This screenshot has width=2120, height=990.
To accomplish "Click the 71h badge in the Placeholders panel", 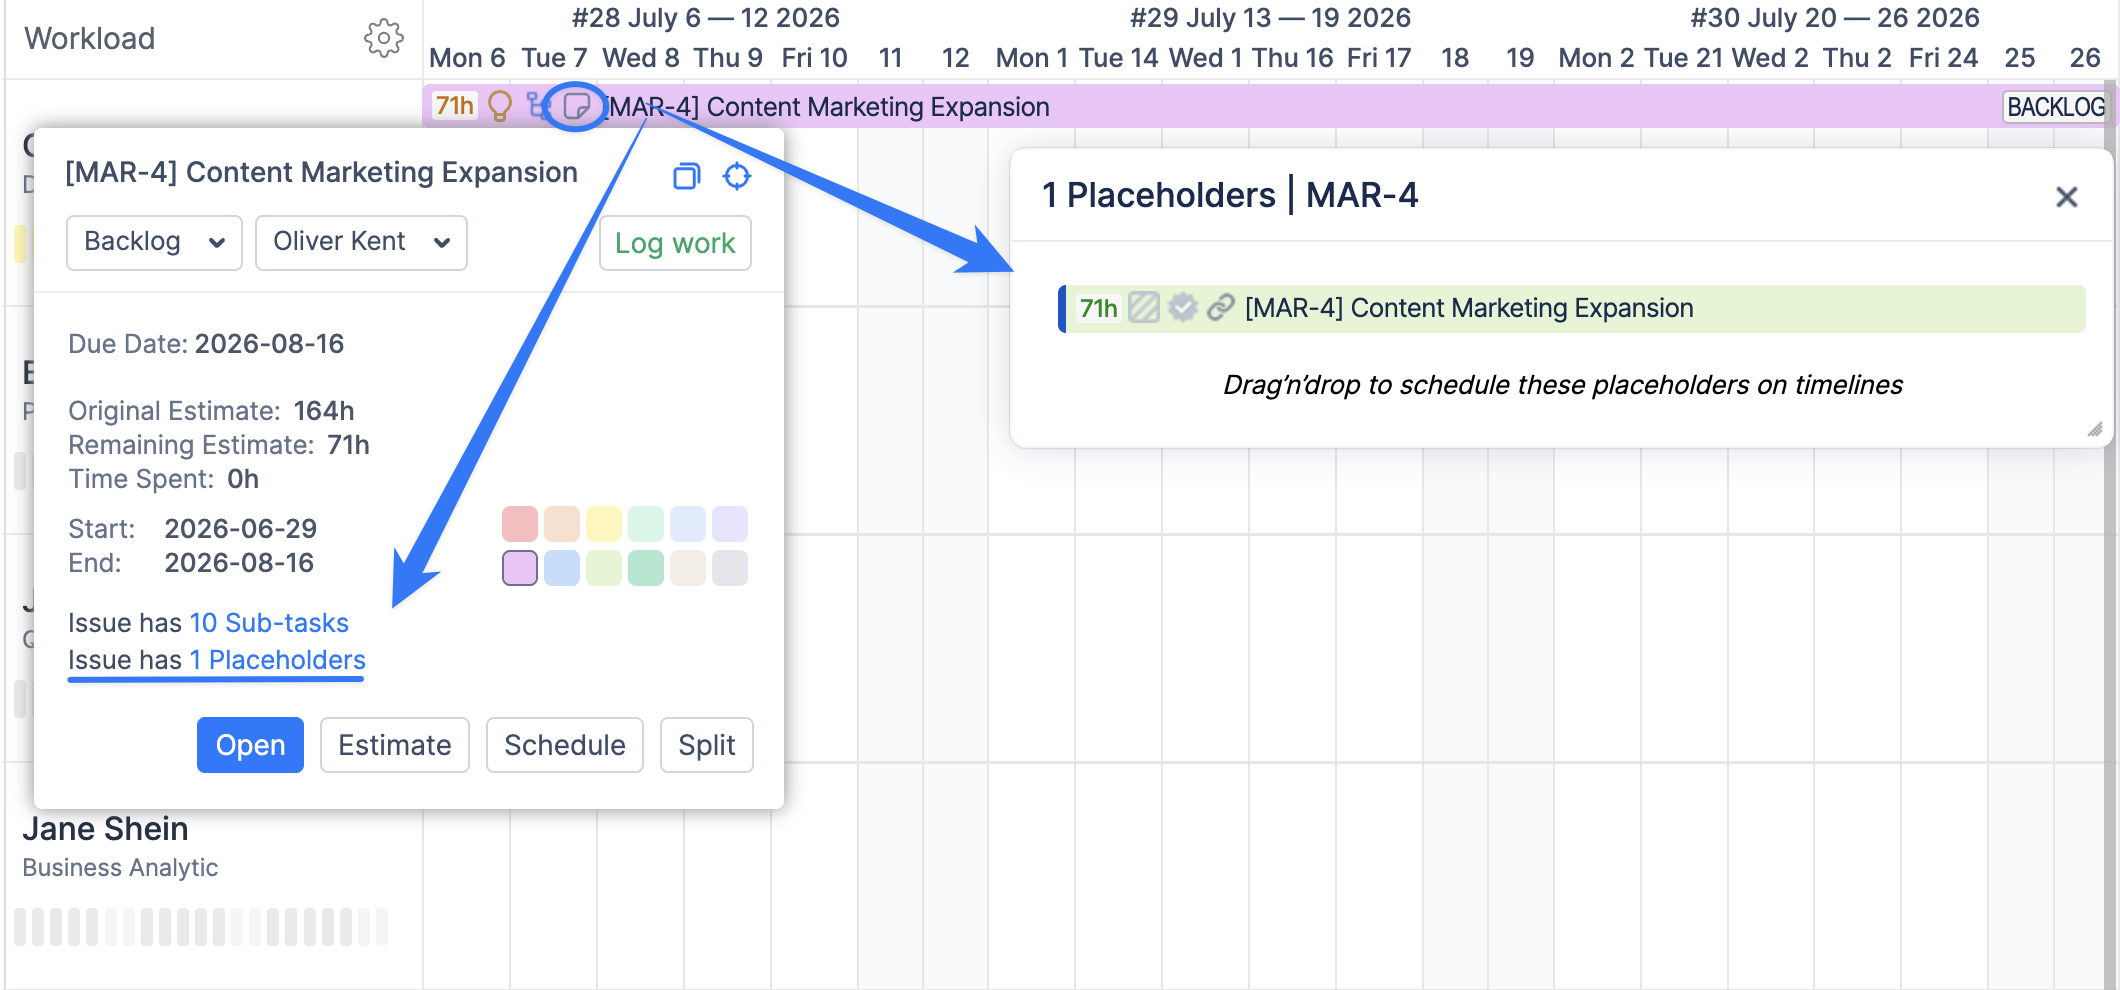I will [x=1098, y=308].
